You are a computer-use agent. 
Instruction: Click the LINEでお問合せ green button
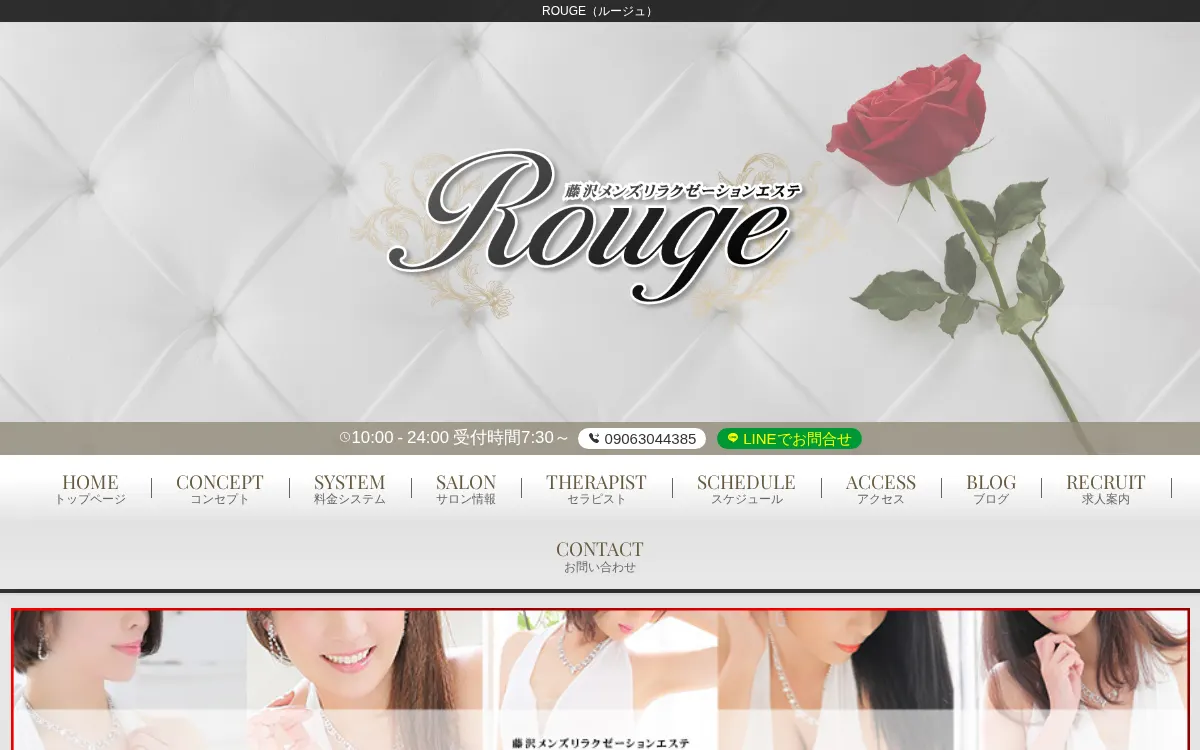coord(789,439)
